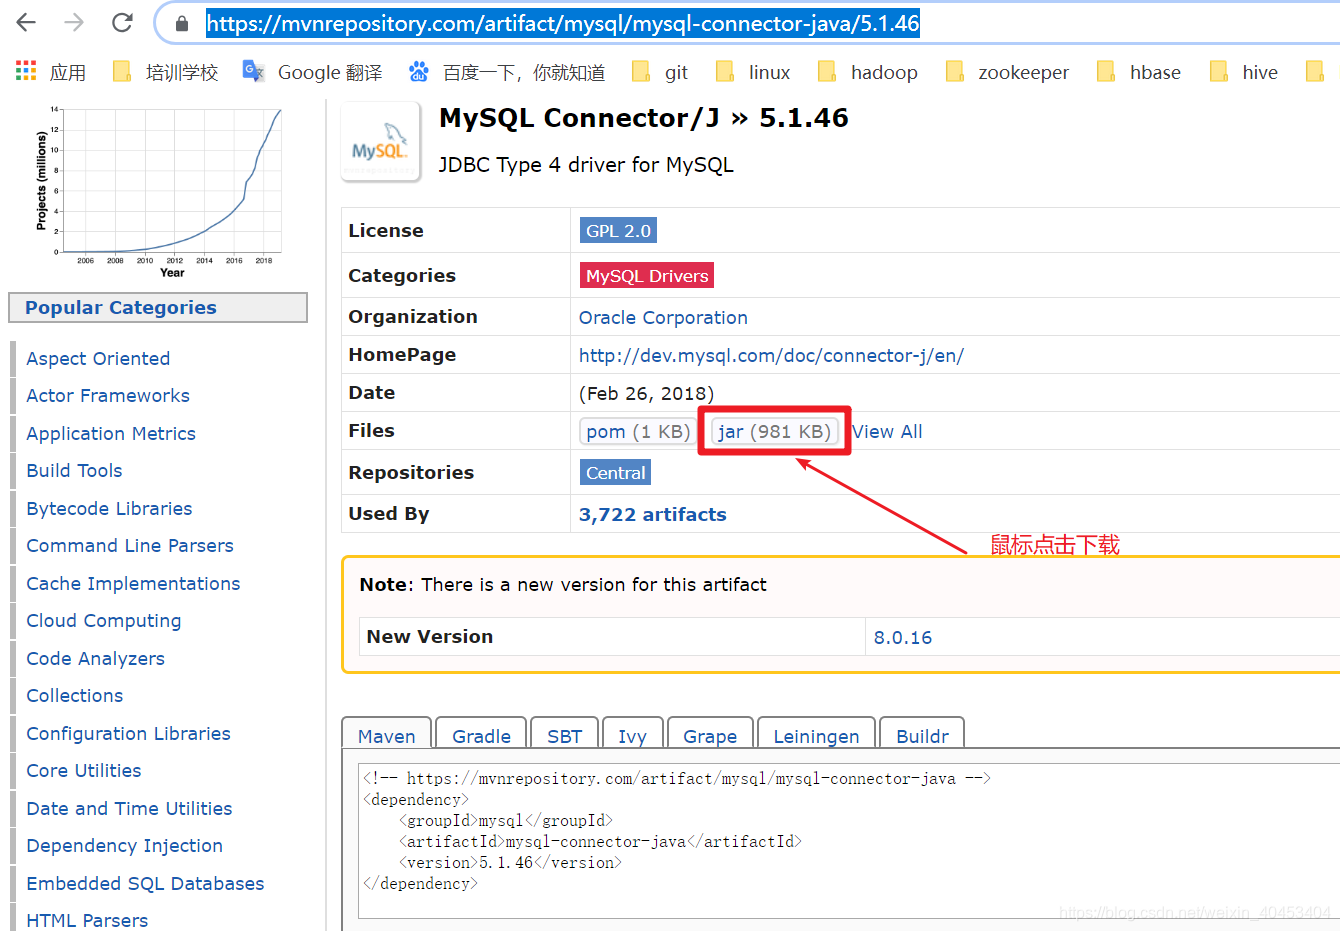Open the Bytecode Libraries category
Viewport: 1340px width, 931px height.
tap(109, 508)
